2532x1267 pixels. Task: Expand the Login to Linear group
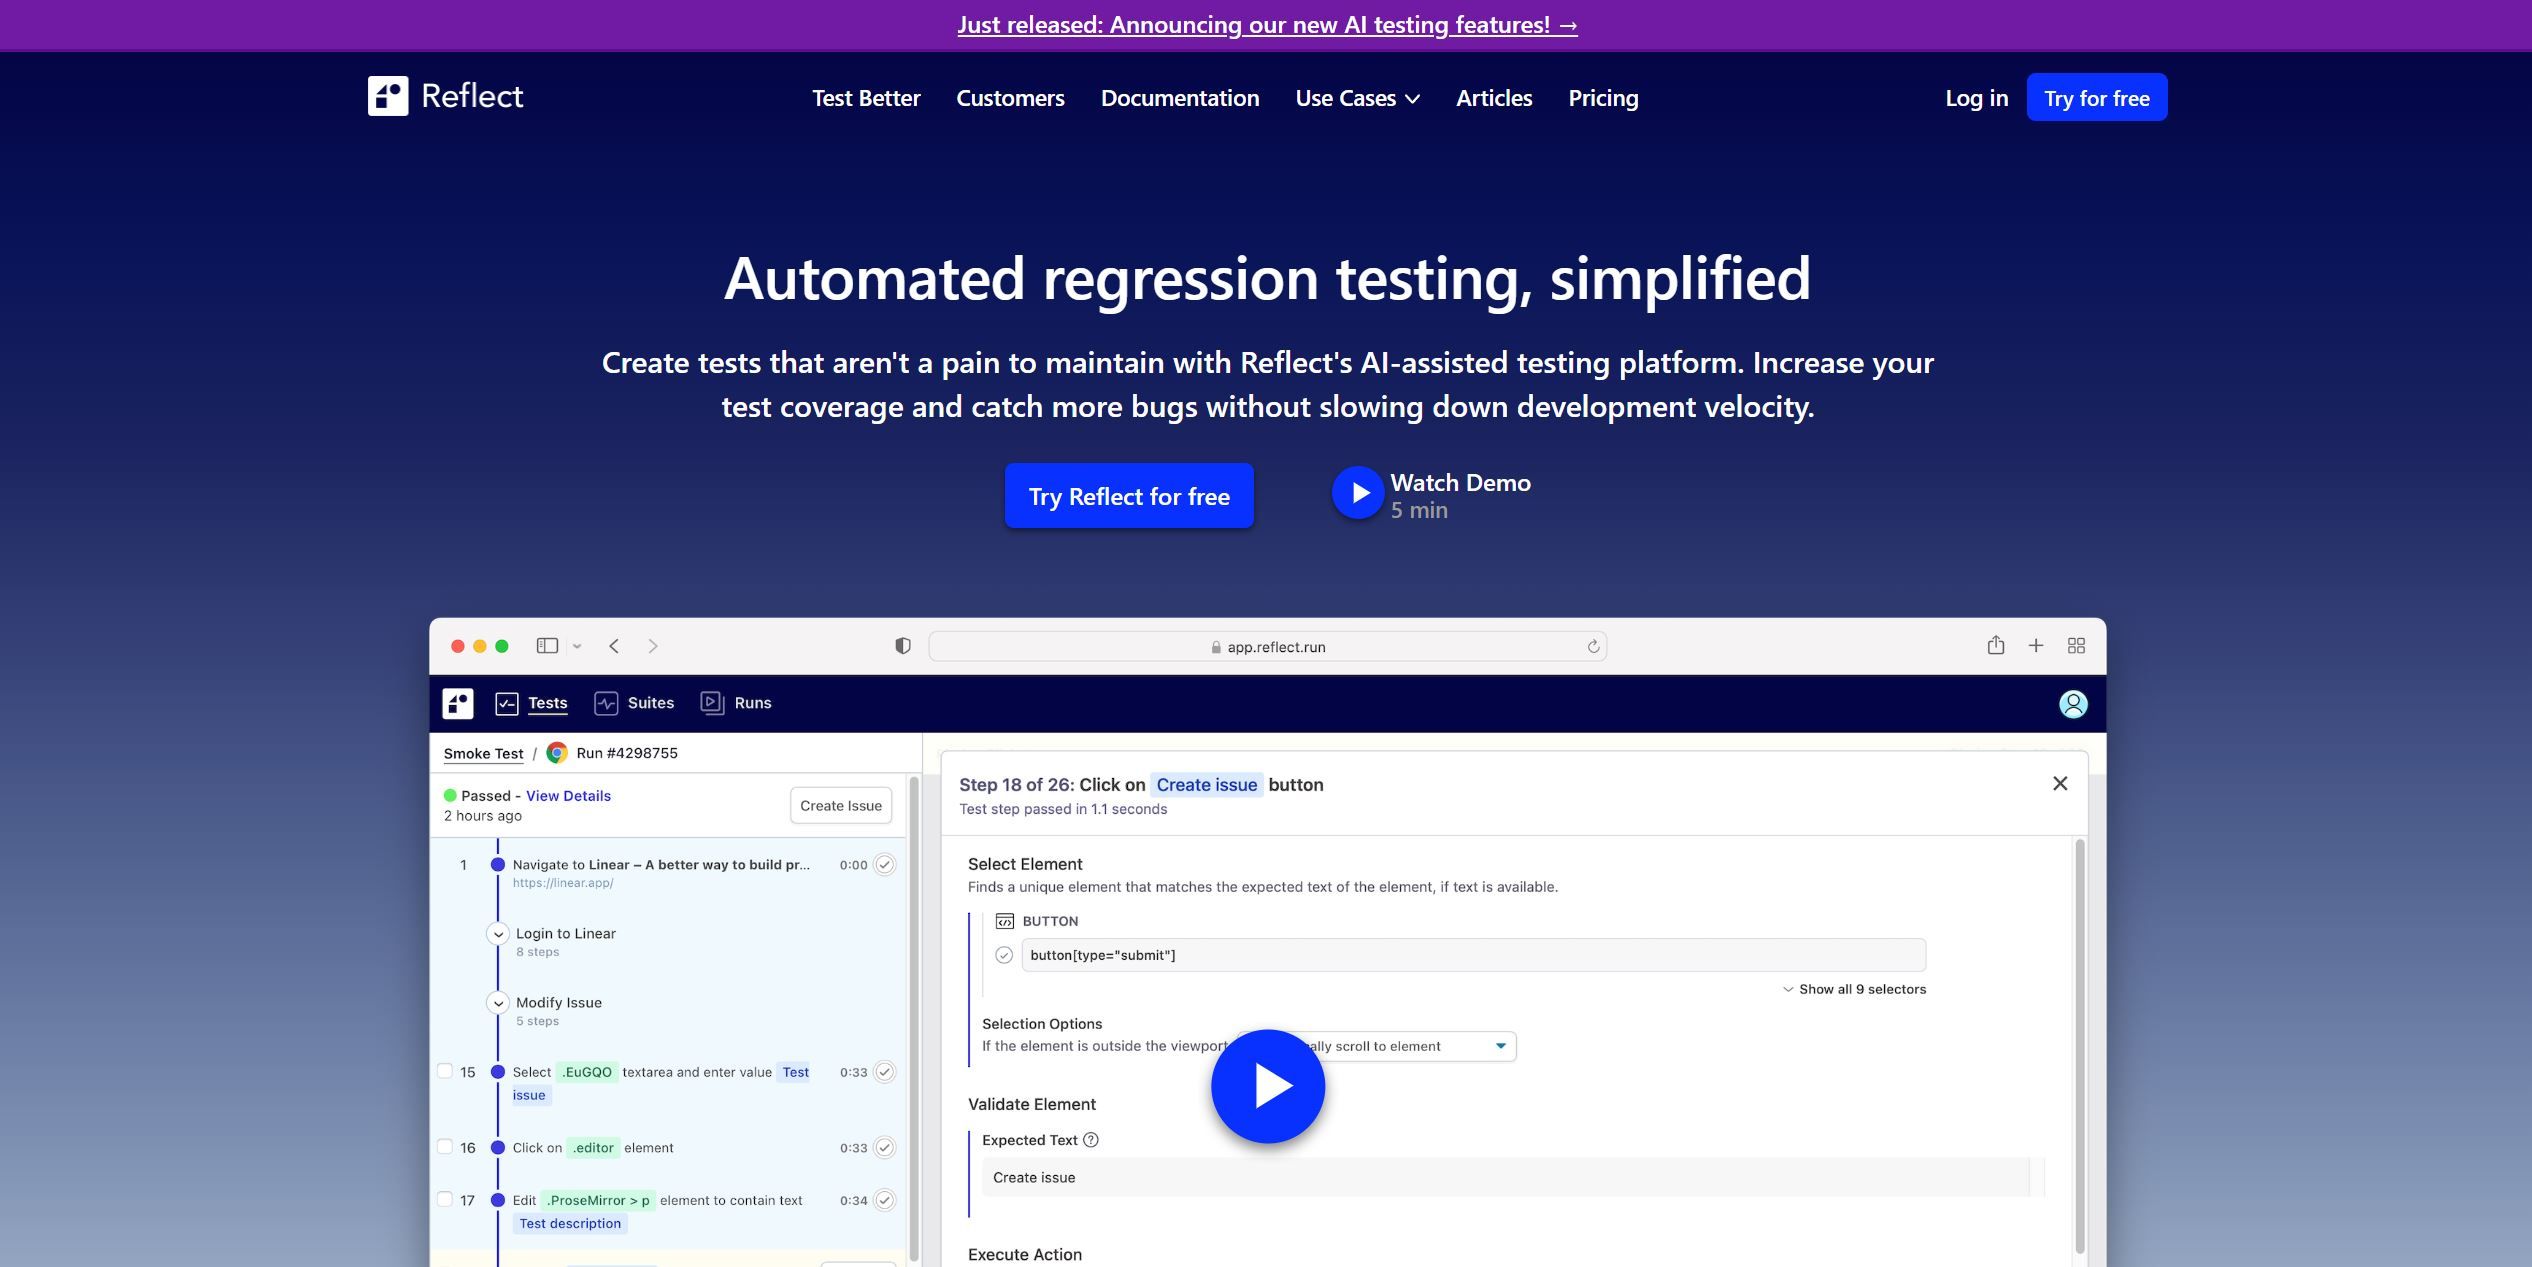point(498,932)
